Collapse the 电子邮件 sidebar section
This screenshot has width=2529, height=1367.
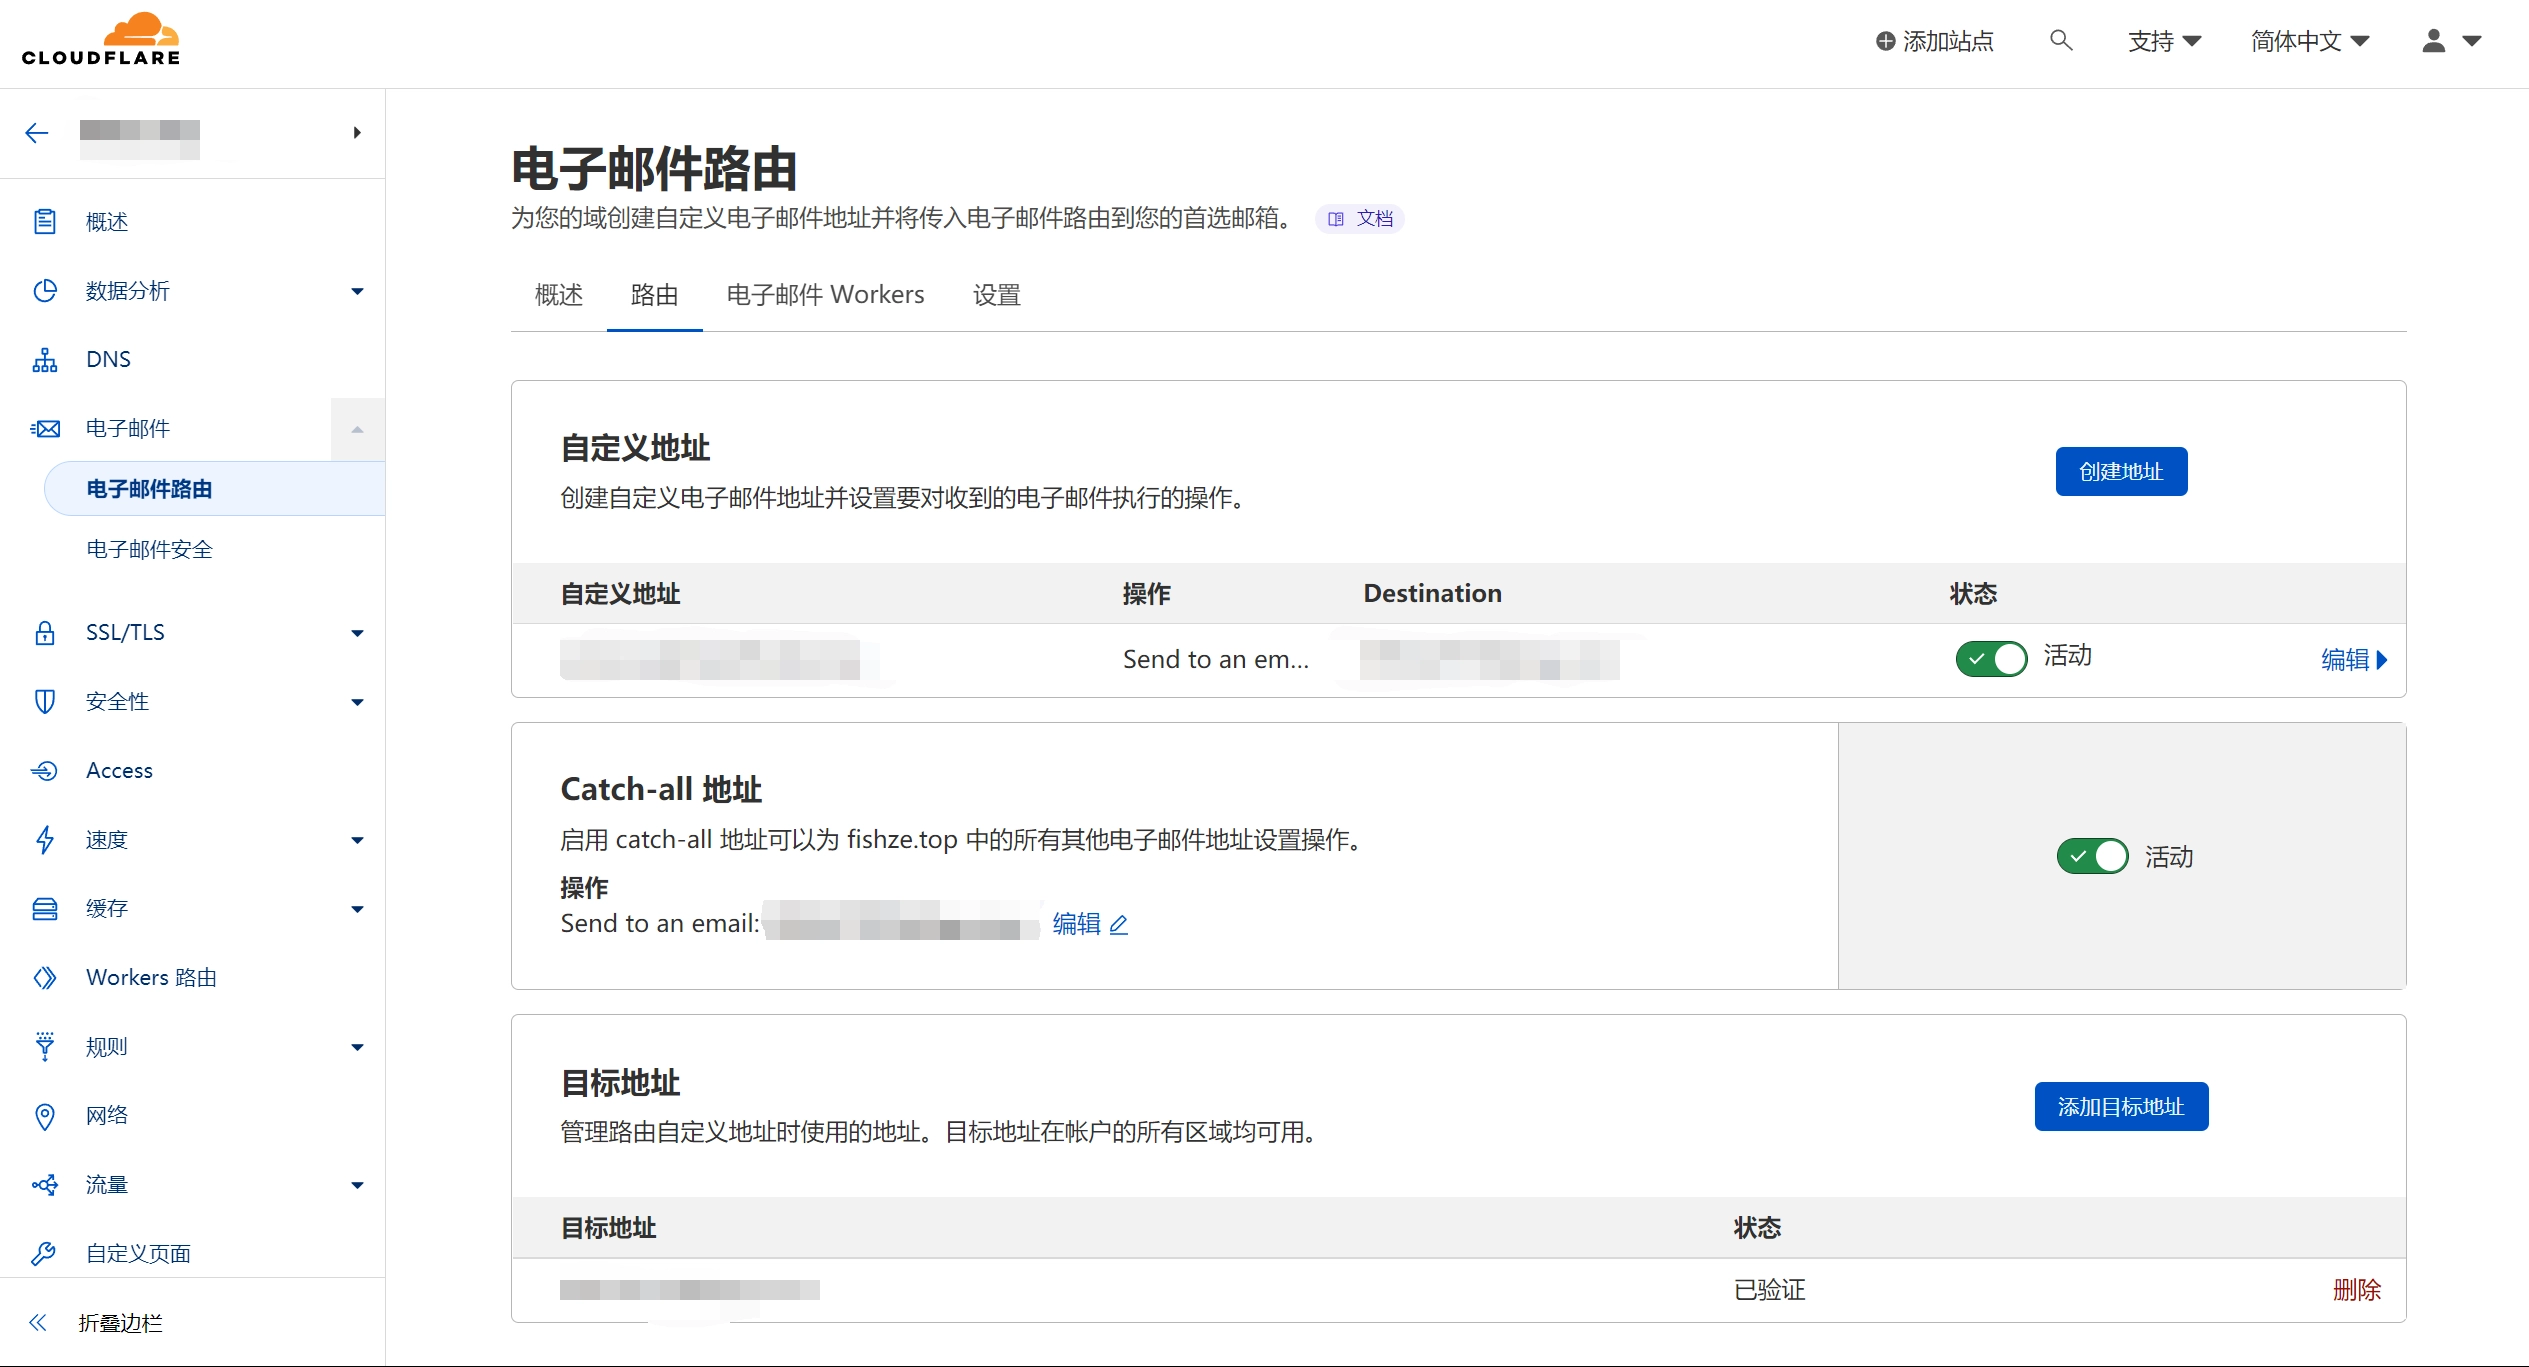pos(357,430)
